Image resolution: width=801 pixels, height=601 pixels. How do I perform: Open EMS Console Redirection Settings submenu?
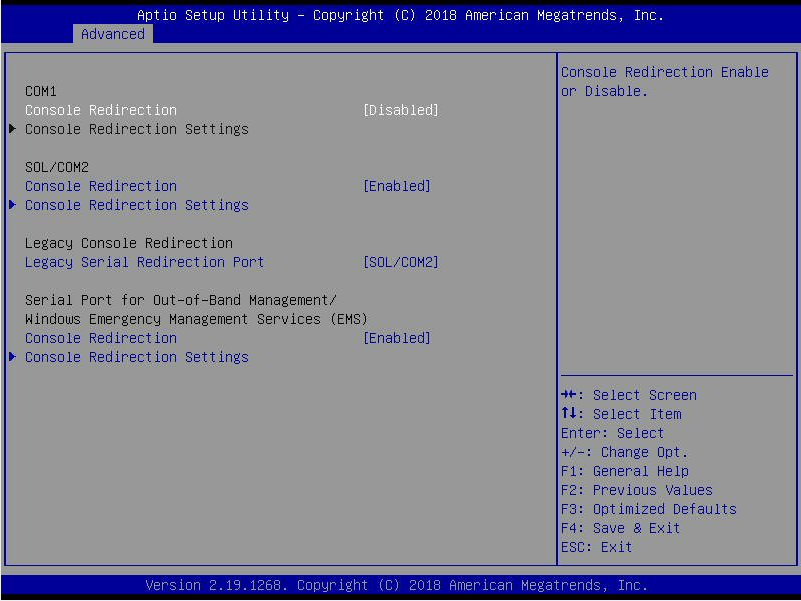(x=136, y=357)
